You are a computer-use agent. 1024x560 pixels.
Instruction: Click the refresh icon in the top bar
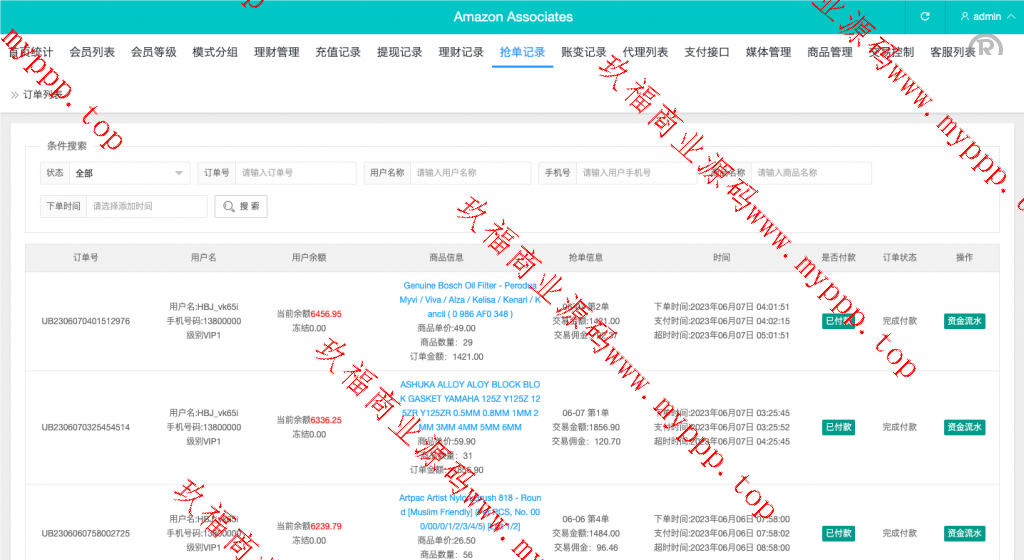(925, 17)
